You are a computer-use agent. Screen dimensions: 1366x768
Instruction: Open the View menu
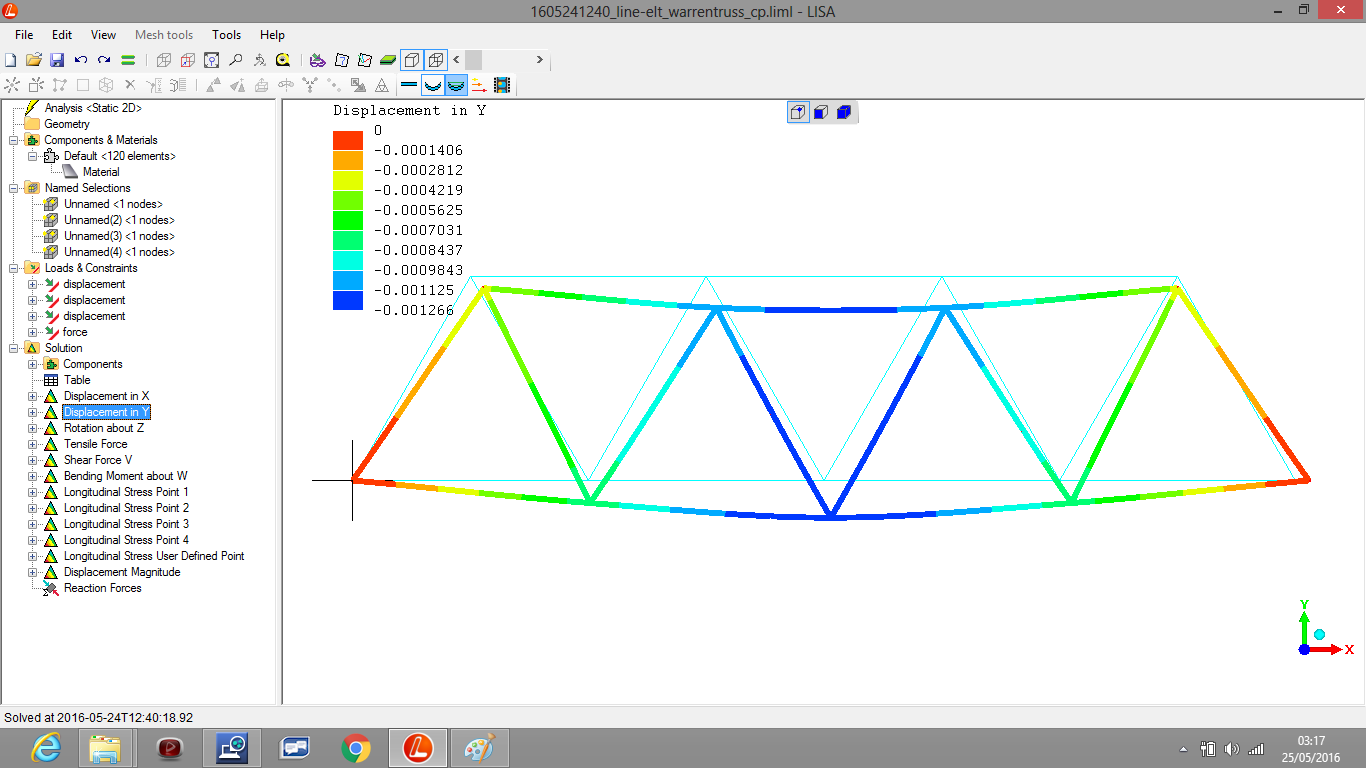tap(103, 35)
